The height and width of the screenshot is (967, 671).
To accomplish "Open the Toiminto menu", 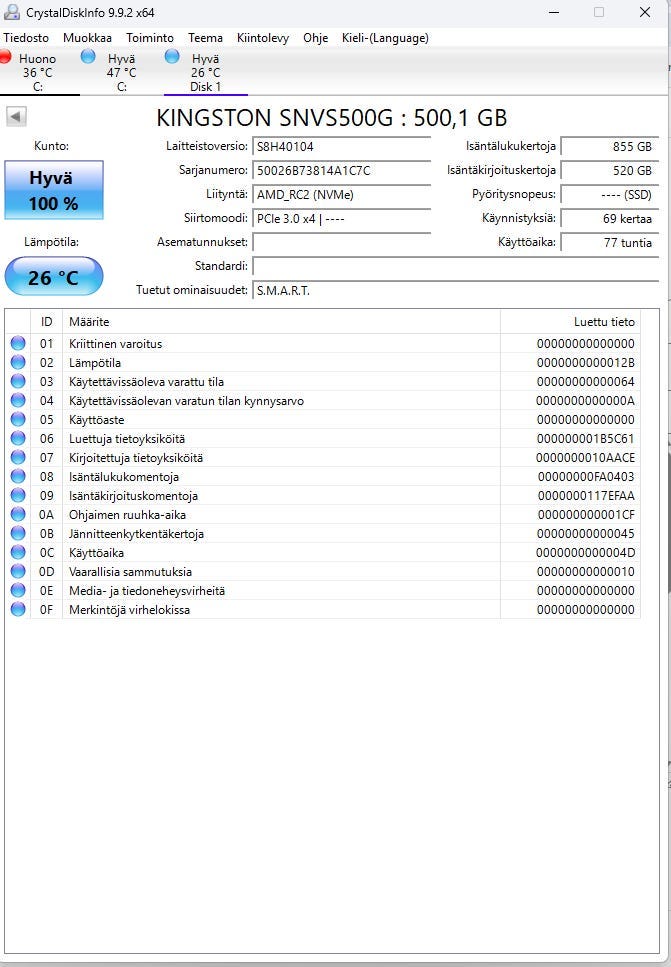I will 150,38.
